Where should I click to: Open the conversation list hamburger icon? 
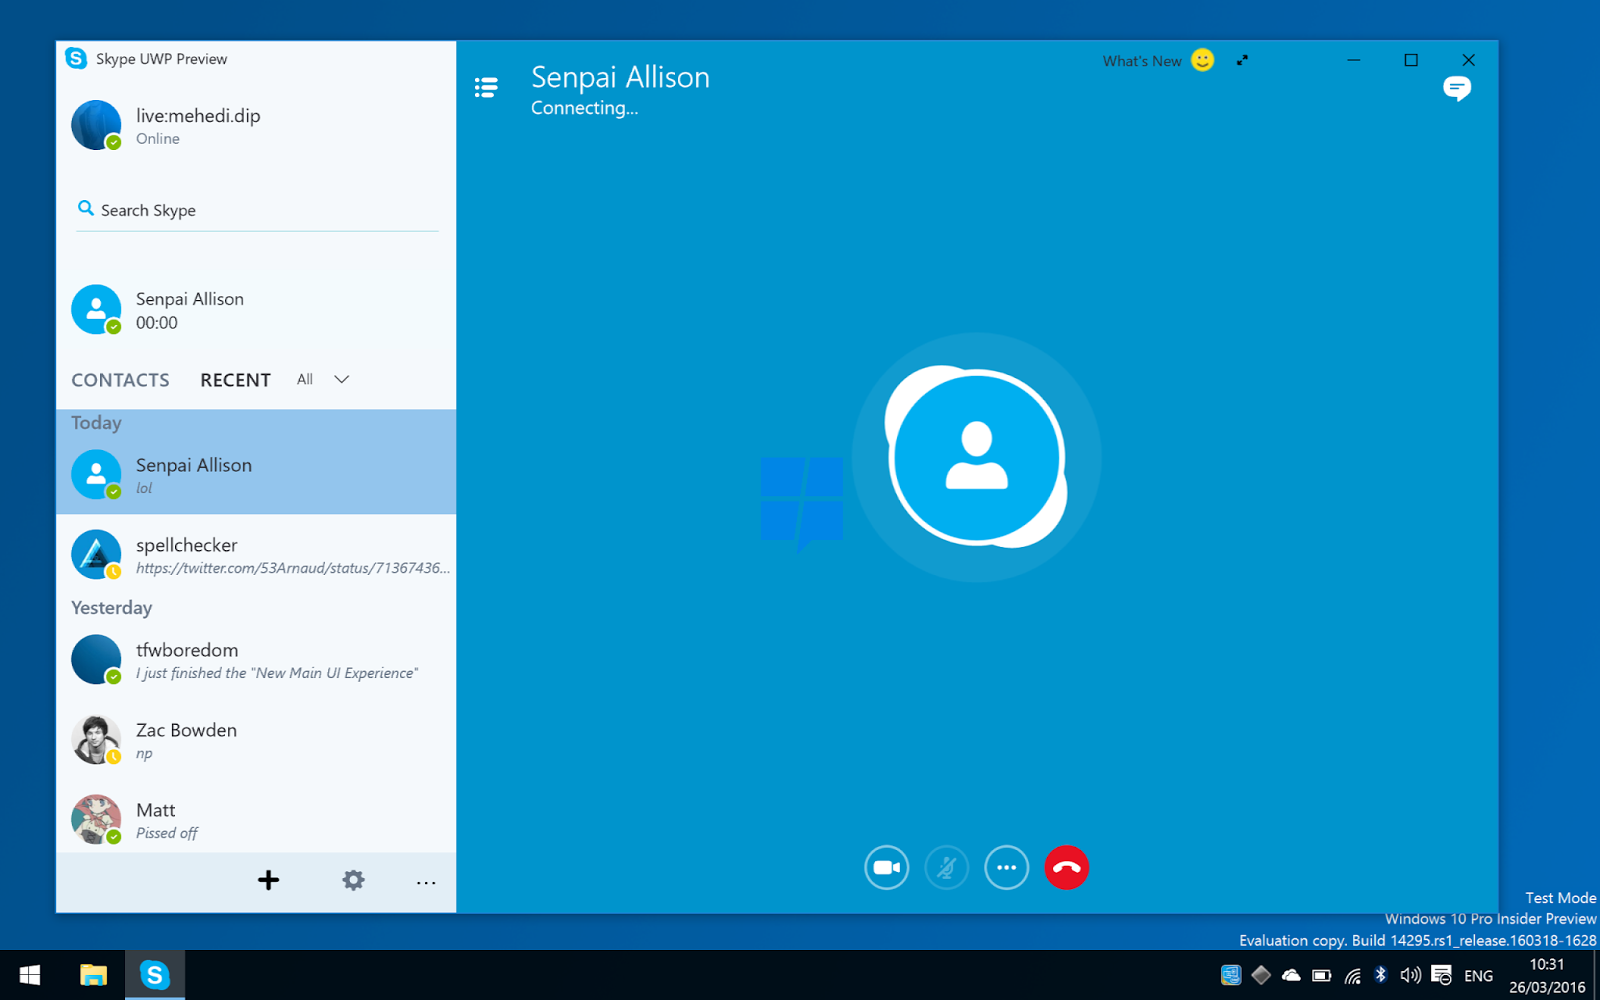click(x=486, y=87)
